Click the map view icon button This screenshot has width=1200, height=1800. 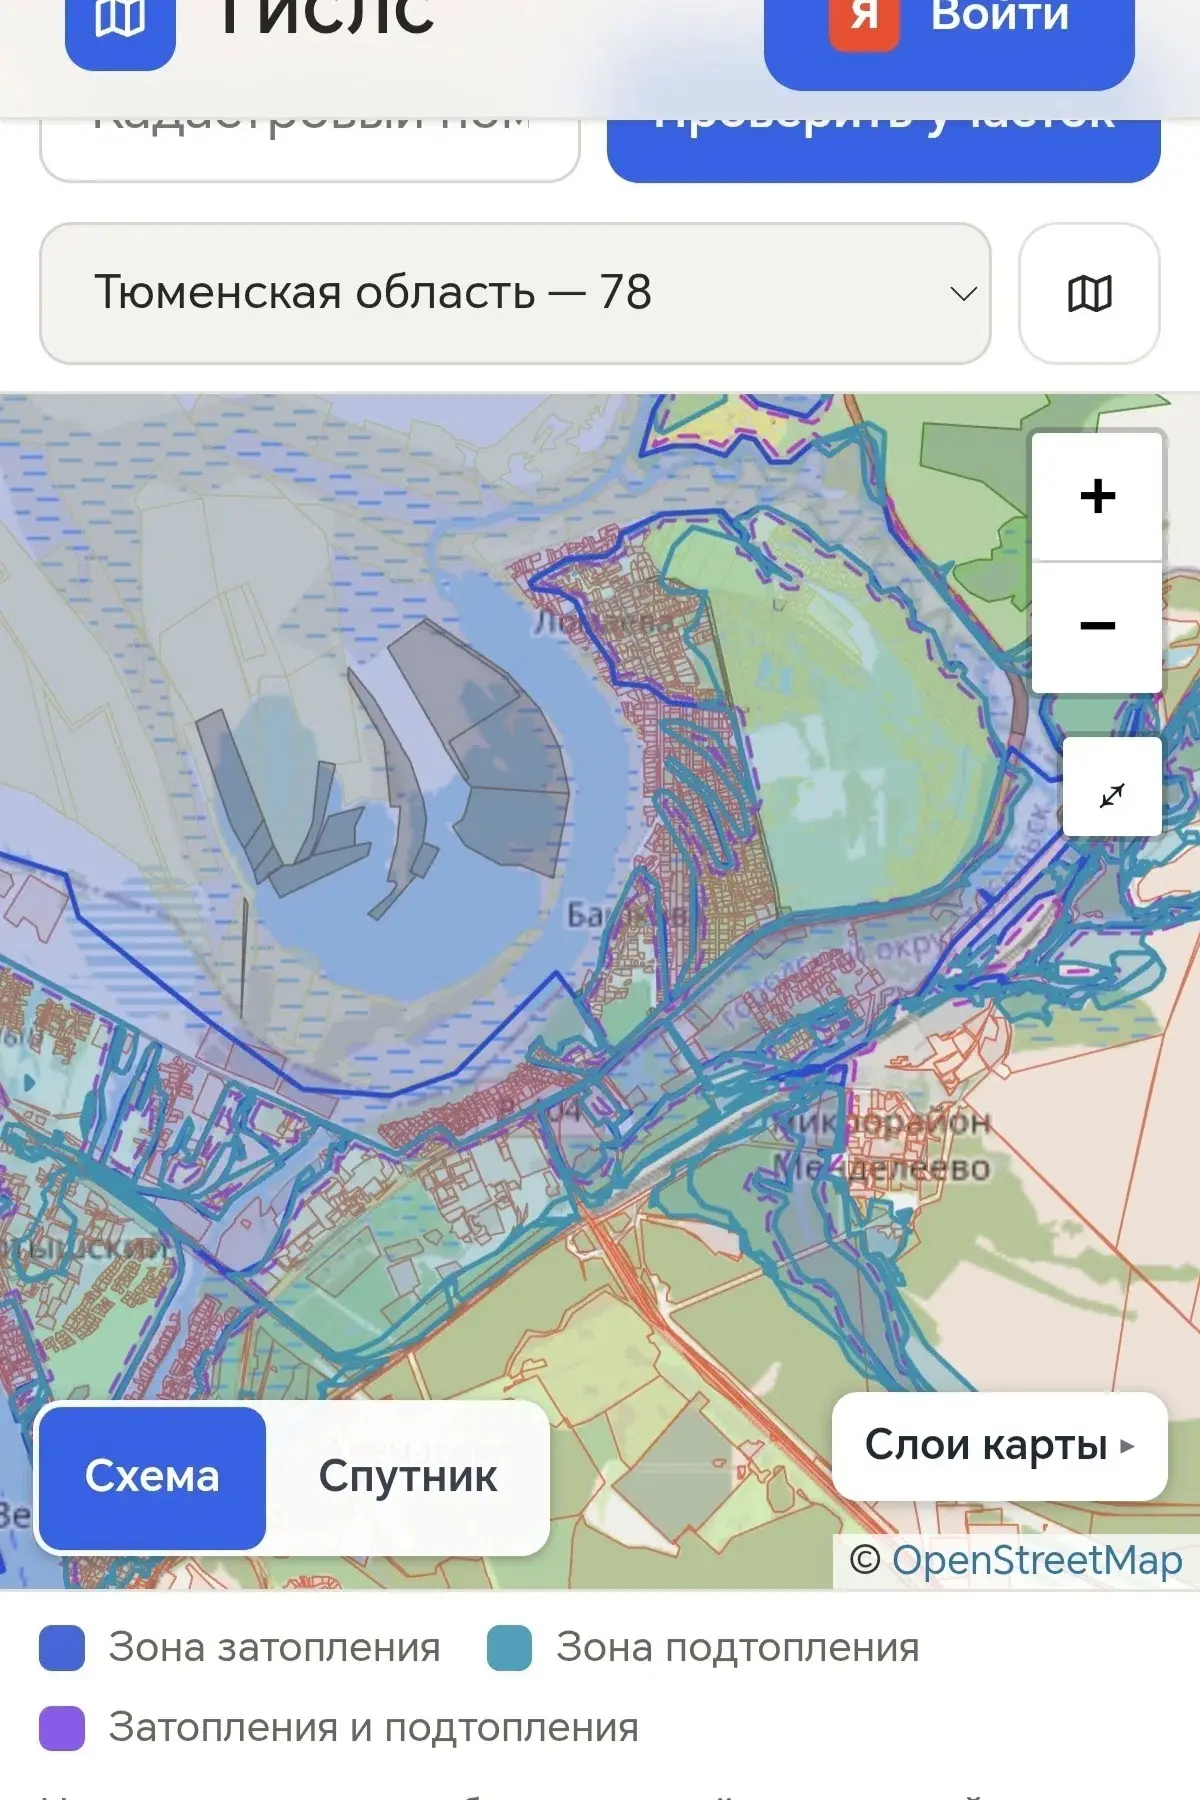pos(1089,293)
